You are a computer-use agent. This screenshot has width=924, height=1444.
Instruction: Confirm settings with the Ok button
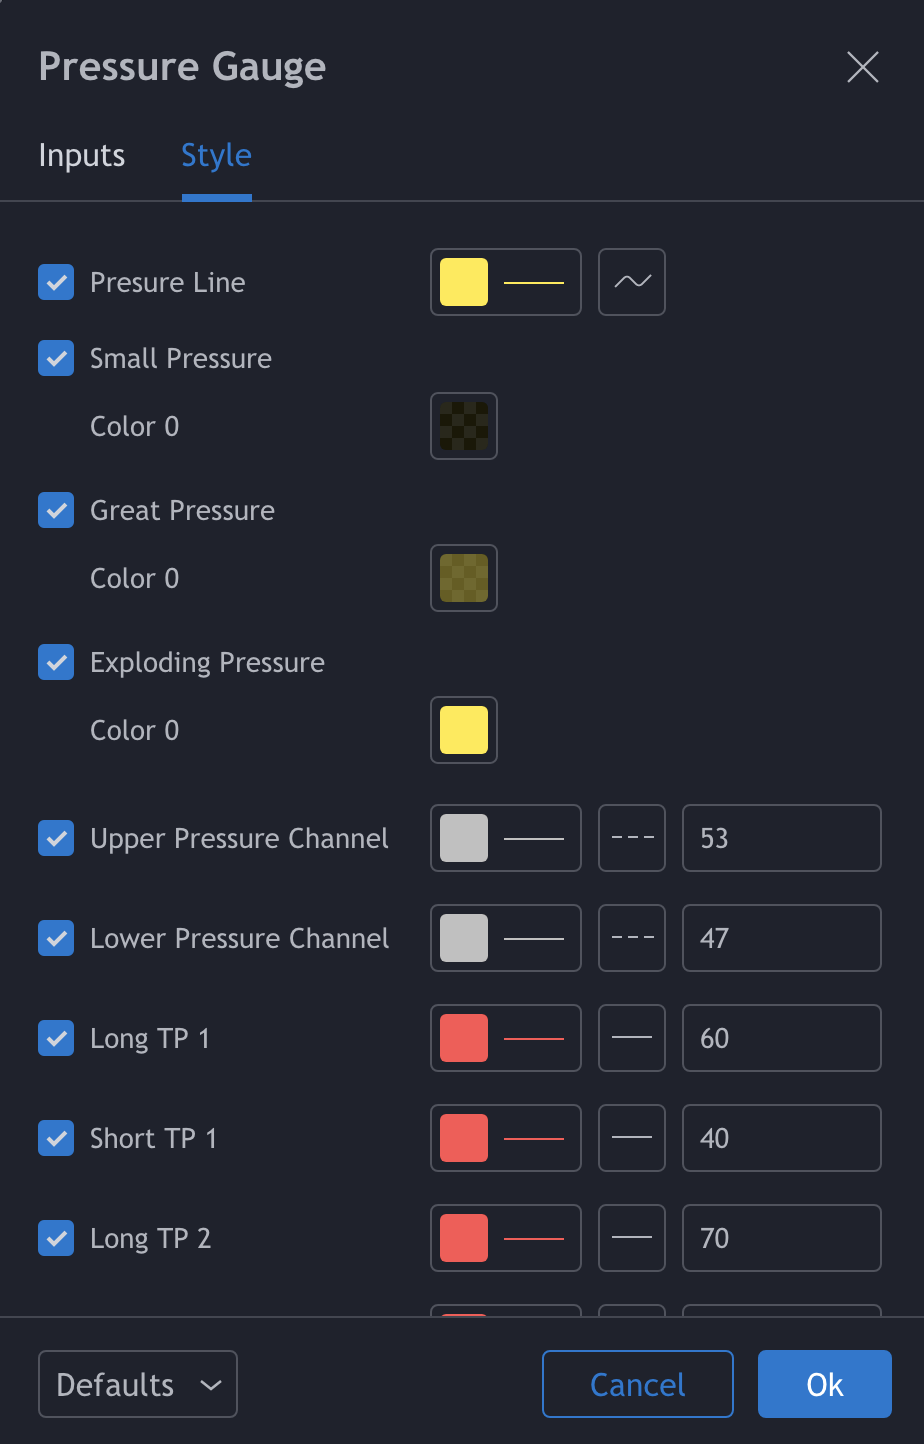click(825, 1384)
